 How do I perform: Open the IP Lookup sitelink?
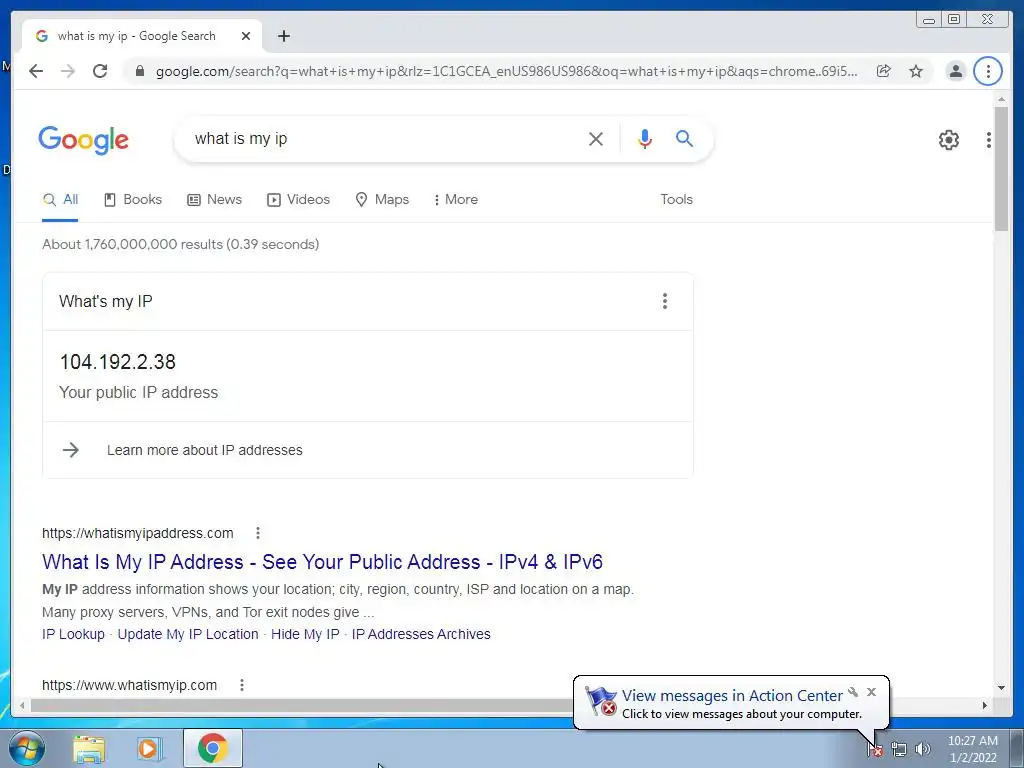pyautogui.click(x=73, y=634)
